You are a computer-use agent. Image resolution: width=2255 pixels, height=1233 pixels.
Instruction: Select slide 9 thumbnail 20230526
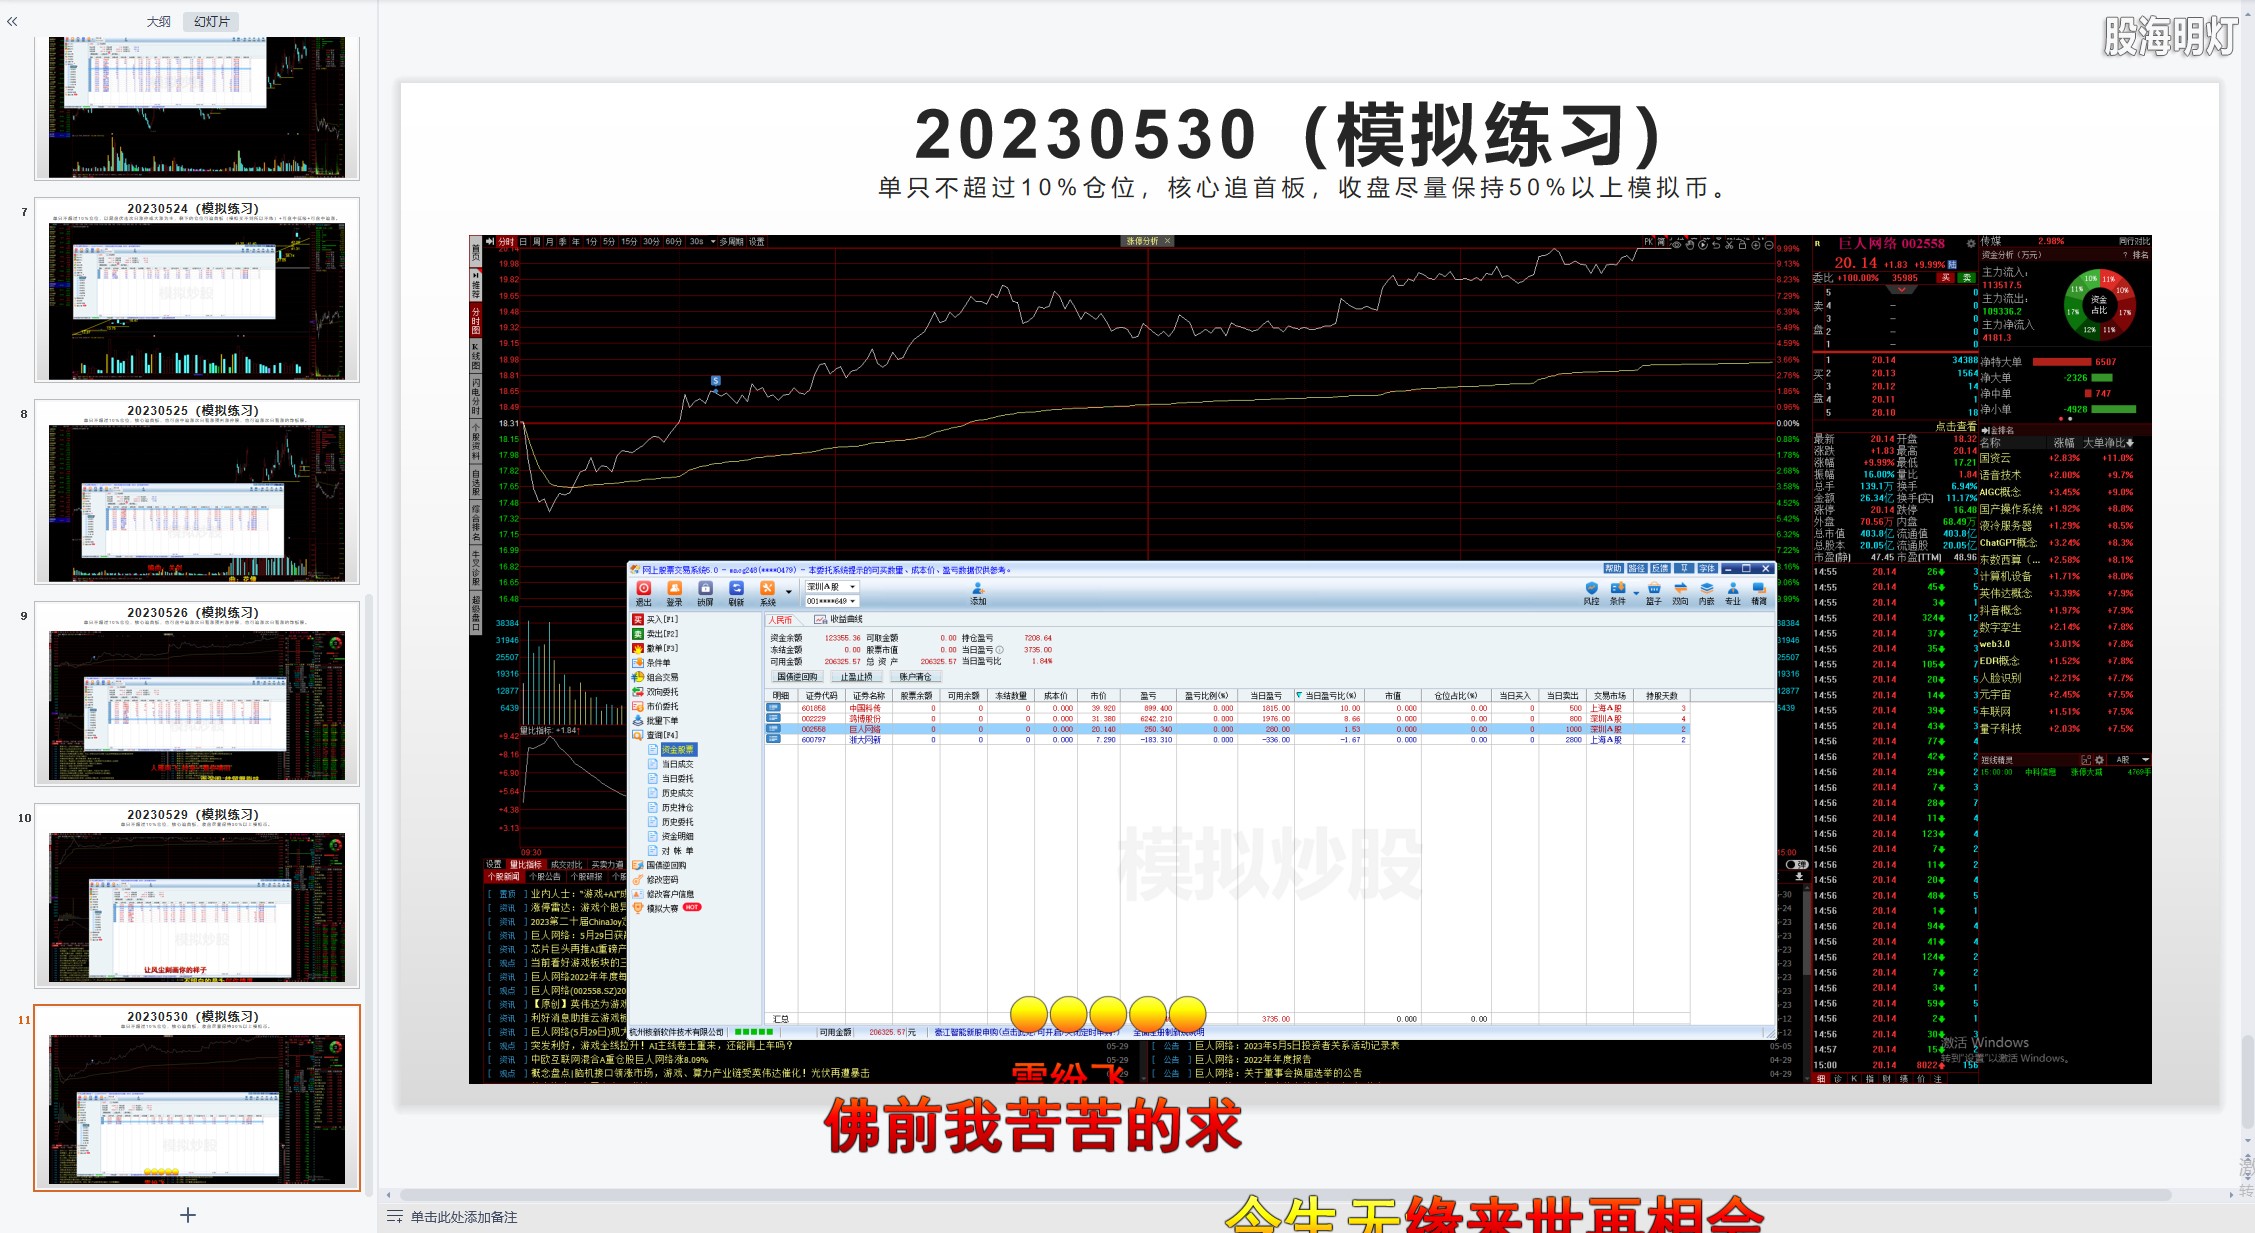197,694
